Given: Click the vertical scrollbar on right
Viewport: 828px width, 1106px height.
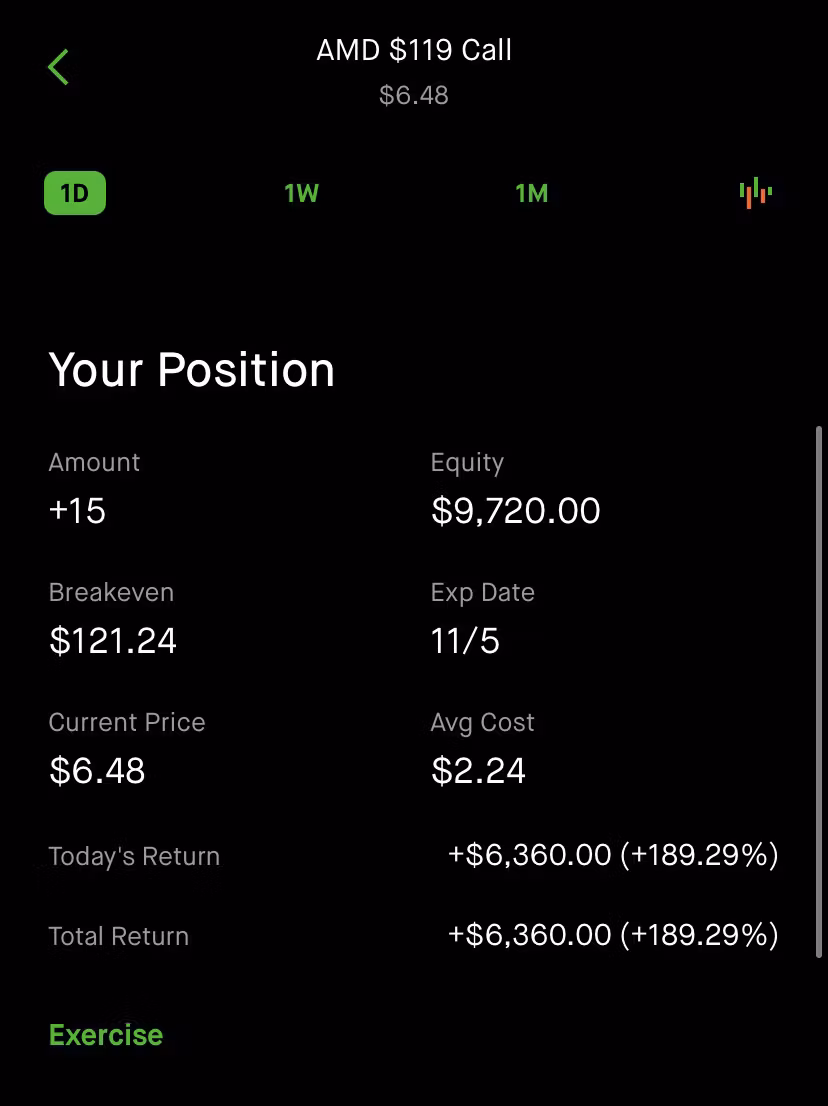Looking at the screenshot, I should point(819,690).
